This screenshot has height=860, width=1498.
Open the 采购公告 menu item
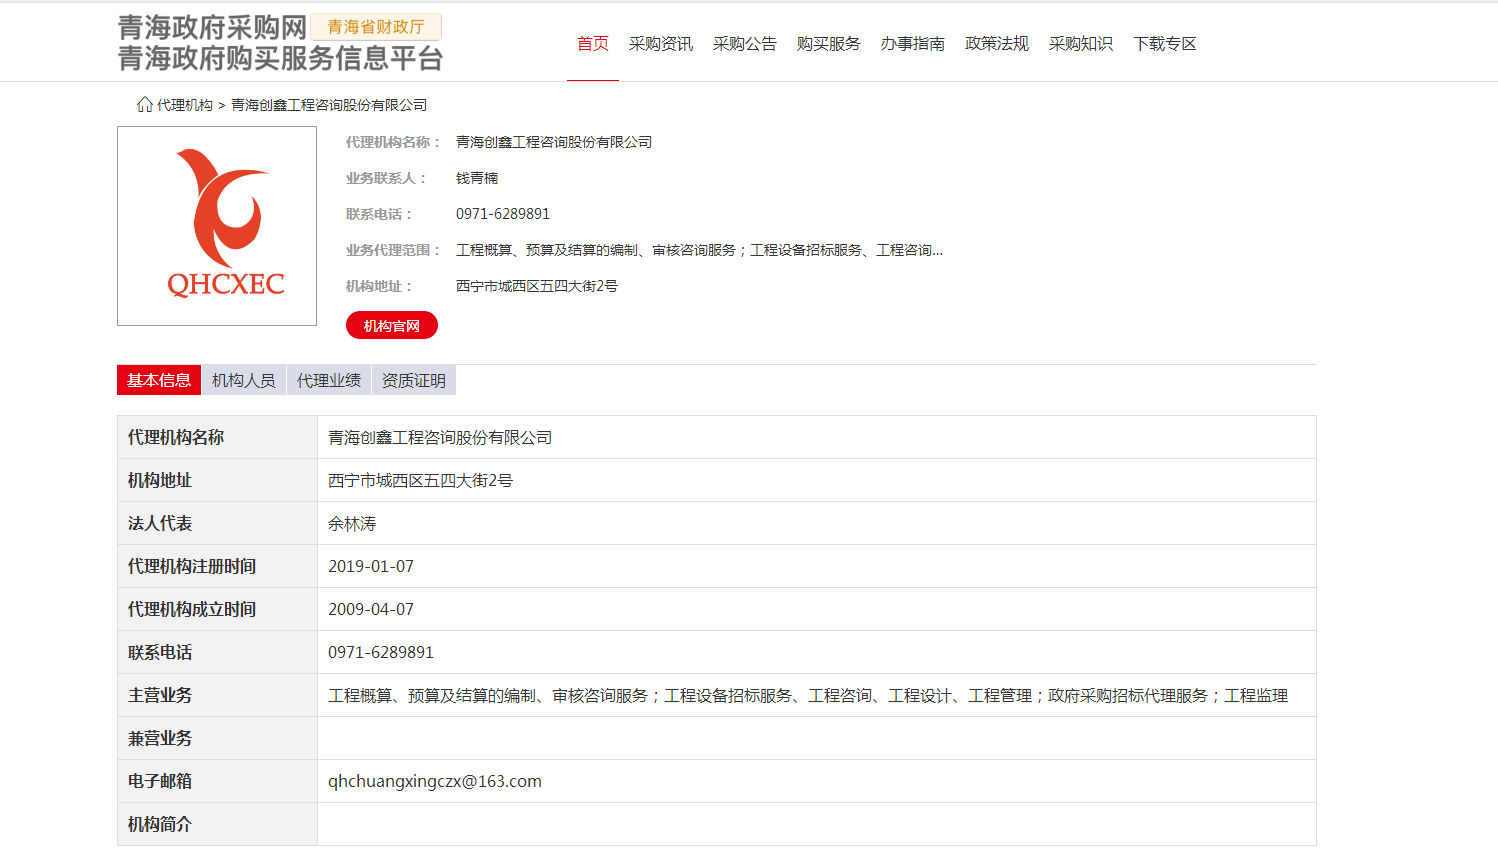(x=745, y=44)
